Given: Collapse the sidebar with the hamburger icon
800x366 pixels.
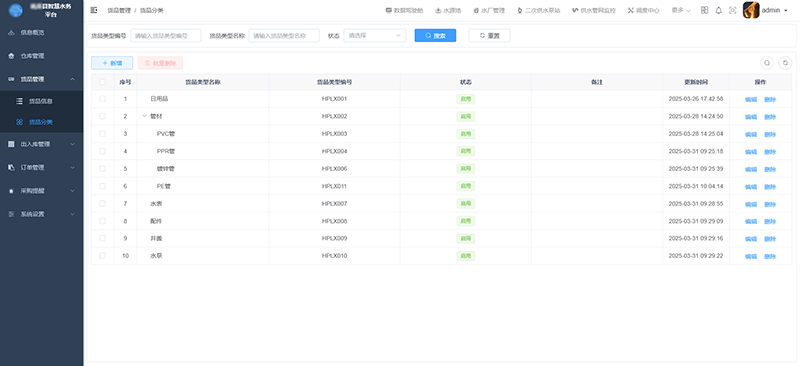Looking at the screenshot, I should pos(94,10).
